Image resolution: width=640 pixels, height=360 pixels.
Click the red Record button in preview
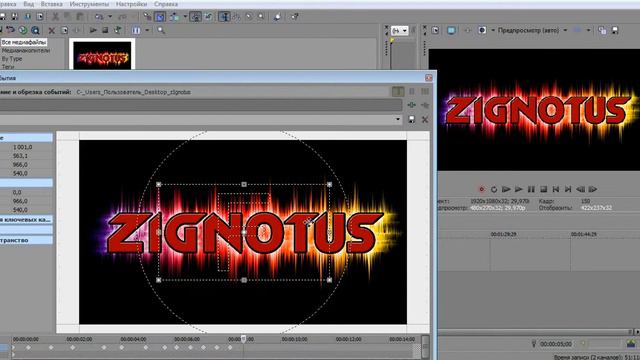(482, 189)
